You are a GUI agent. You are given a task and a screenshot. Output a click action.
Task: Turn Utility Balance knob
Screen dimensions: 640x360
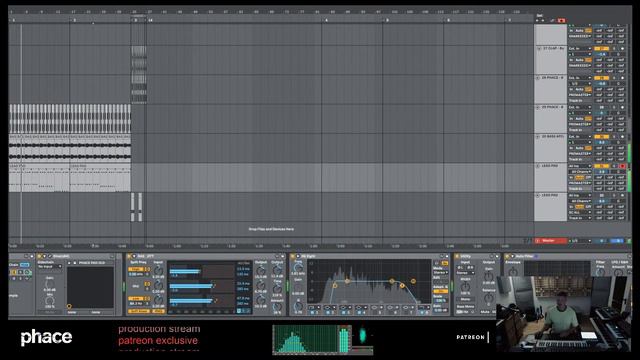coord(489,298)
